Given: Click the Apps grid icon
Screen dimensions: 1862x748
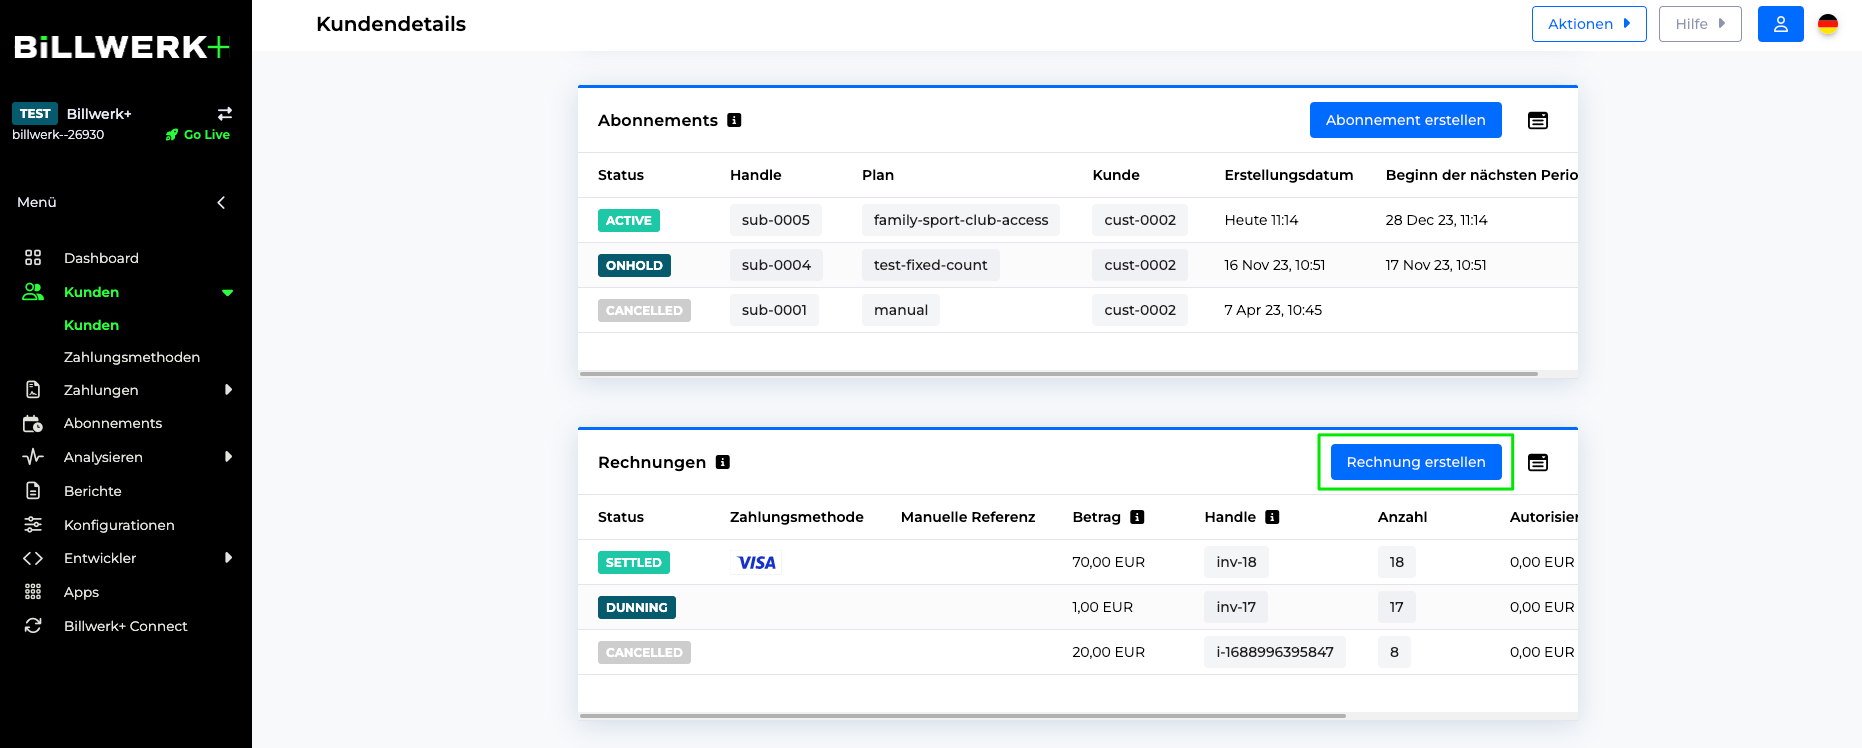Looking at the screenshot, I should (x=33, y=592).
